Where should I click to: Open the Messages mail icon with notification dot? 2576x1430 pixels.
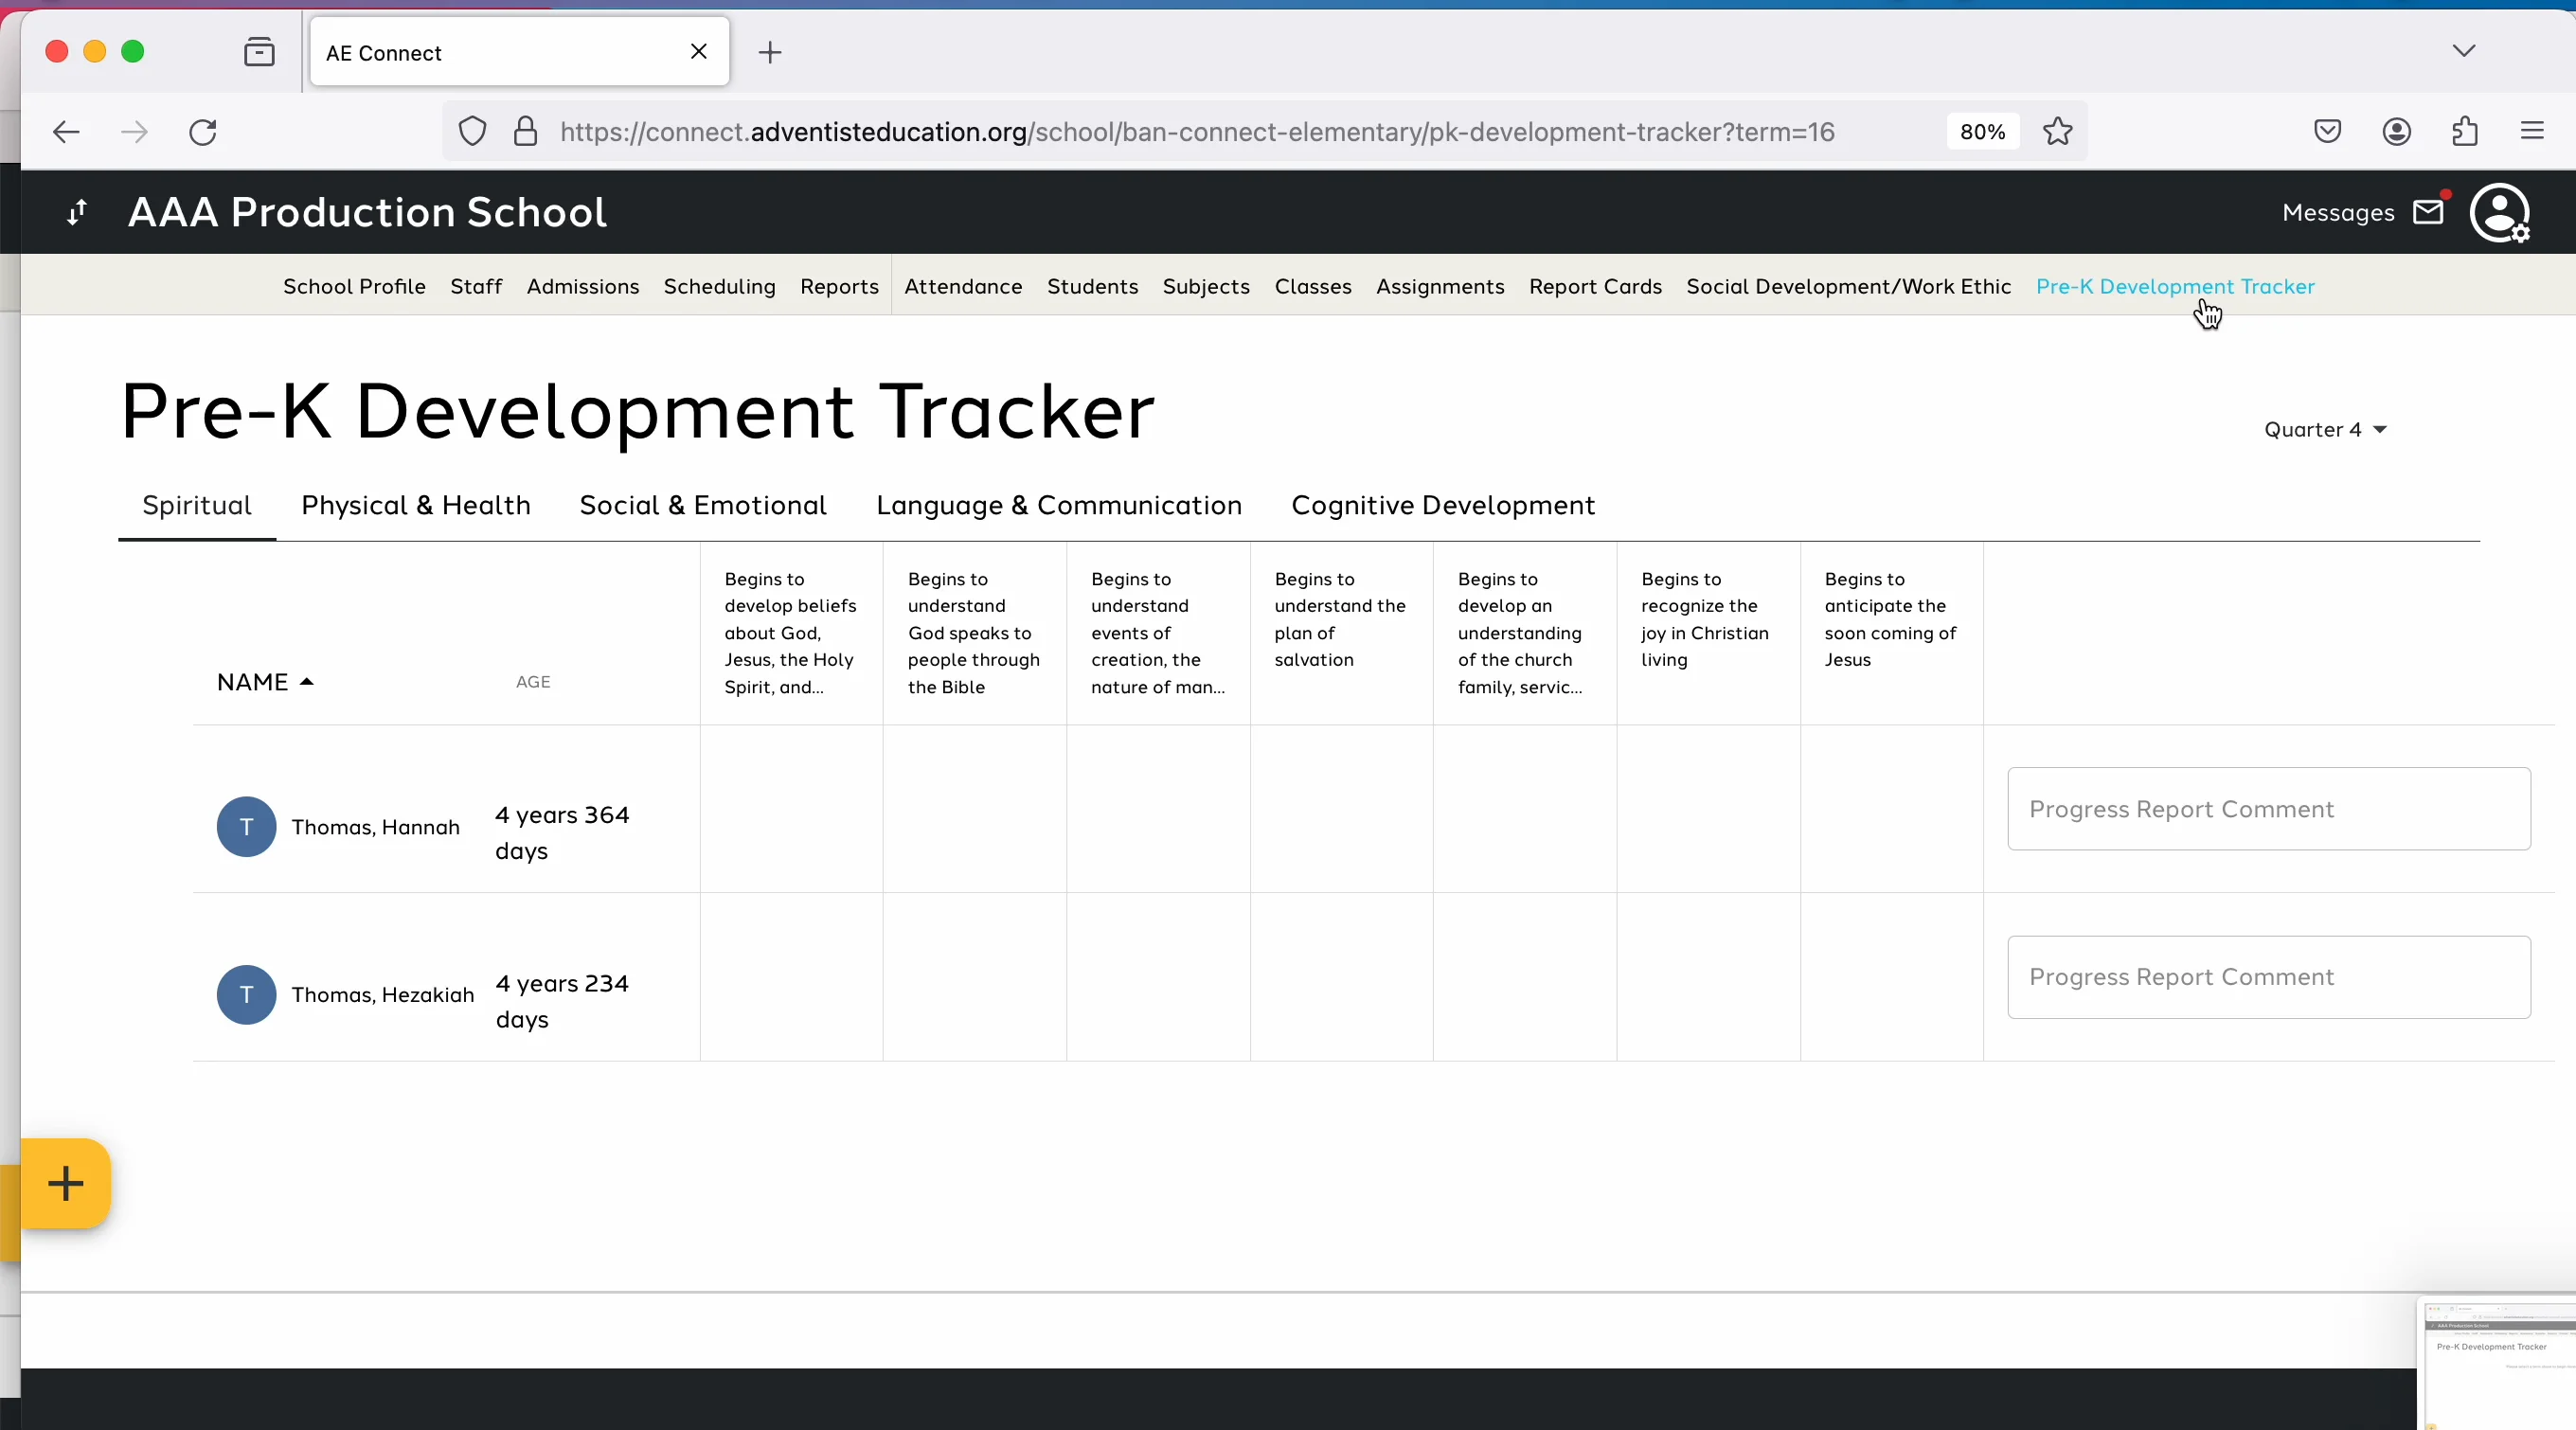[2430, 211]
